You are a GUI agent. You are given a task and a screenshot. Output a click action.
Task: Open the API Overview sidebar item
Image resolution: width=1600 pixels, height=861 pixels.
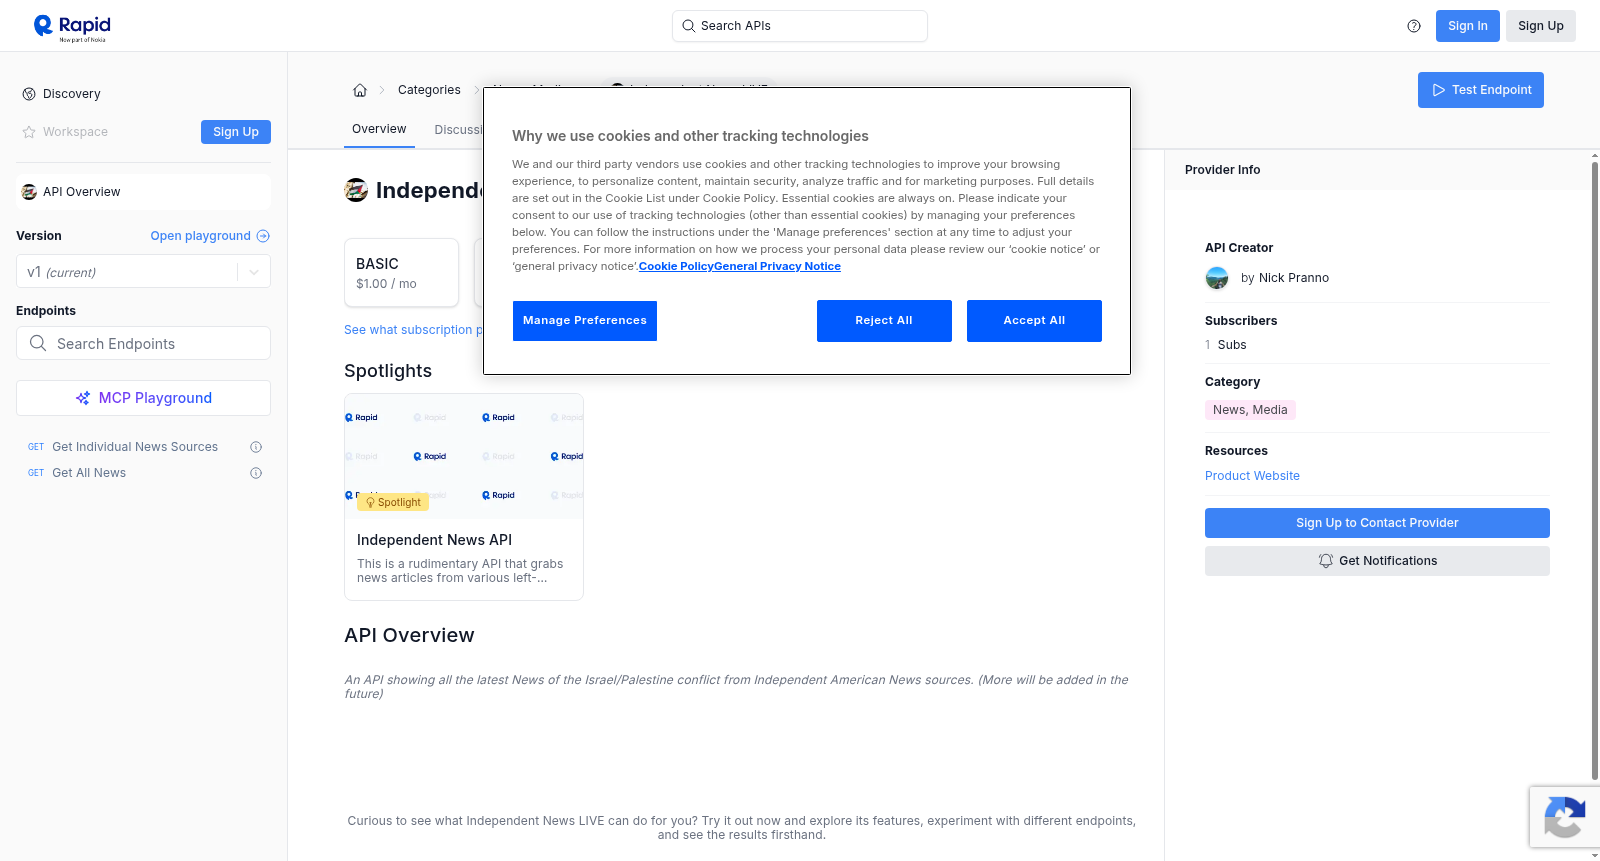pyautogui.click(x=143, y=192)
